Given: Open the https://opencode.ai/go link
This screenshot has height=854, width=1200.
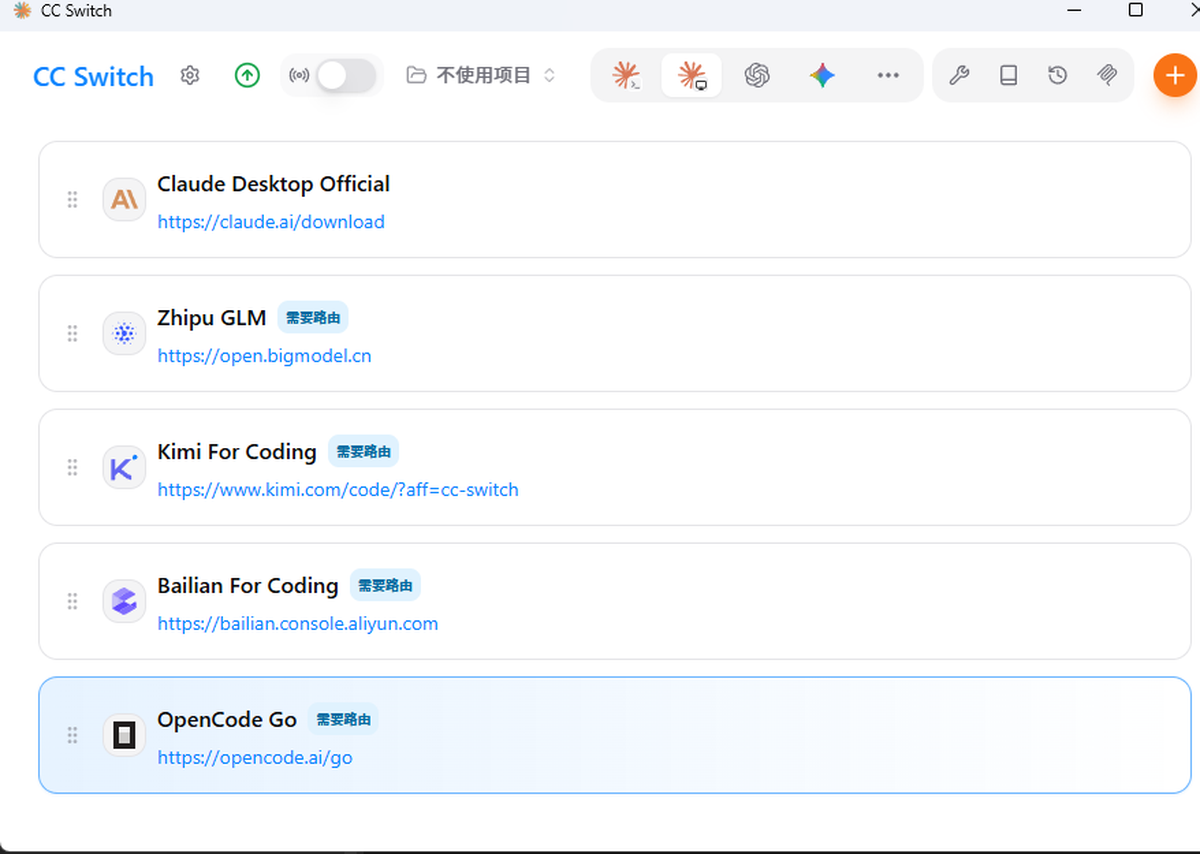Looking at the screenshot, I should (x=255, y=758).
